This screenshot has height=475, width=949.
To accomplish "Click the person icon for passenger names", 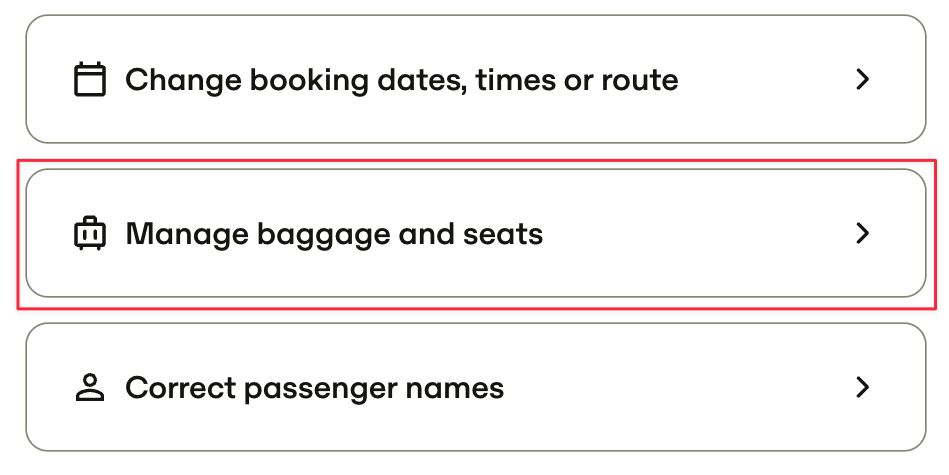I will (90, 387).
